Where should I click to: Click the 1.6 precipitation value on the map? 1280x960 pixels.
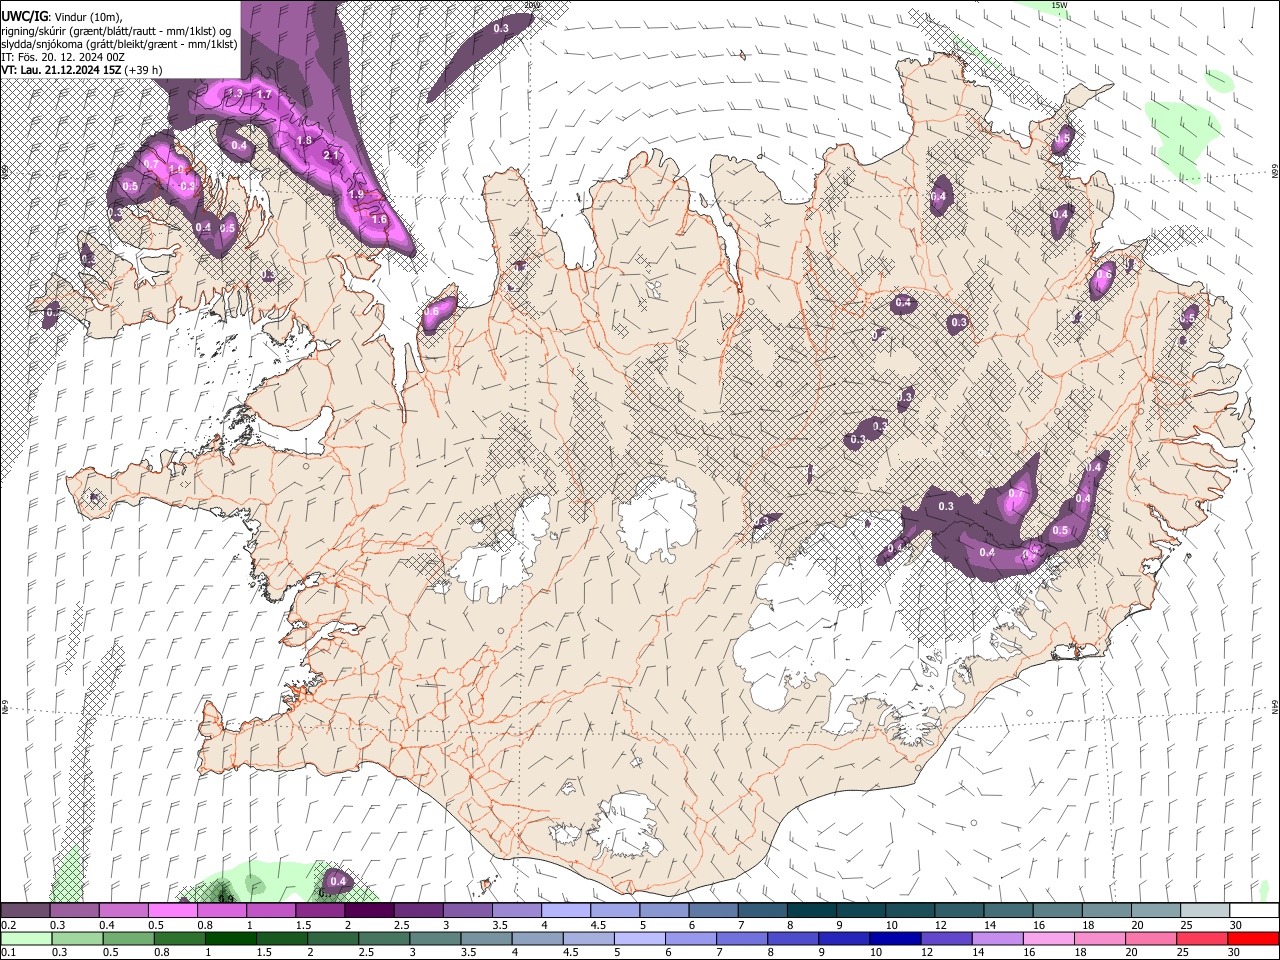coord(379,219)
